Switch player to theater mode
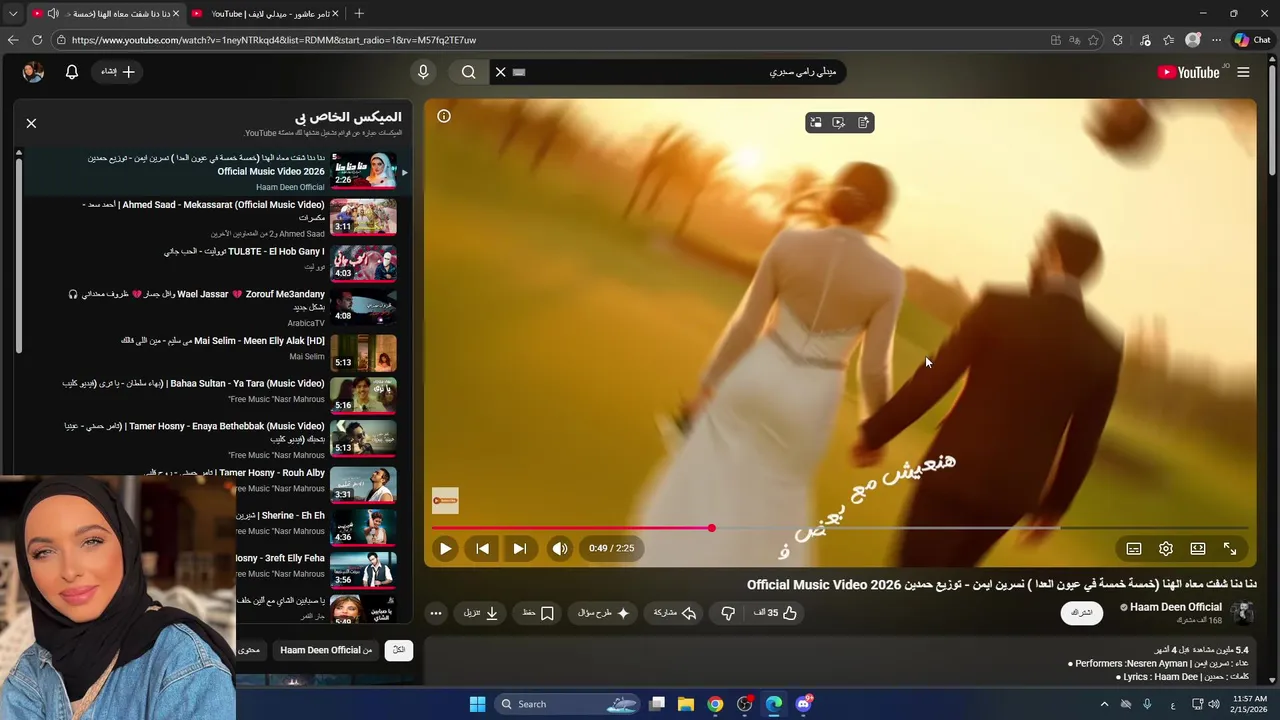1280x720 pixels. (x=1198, y=548)
